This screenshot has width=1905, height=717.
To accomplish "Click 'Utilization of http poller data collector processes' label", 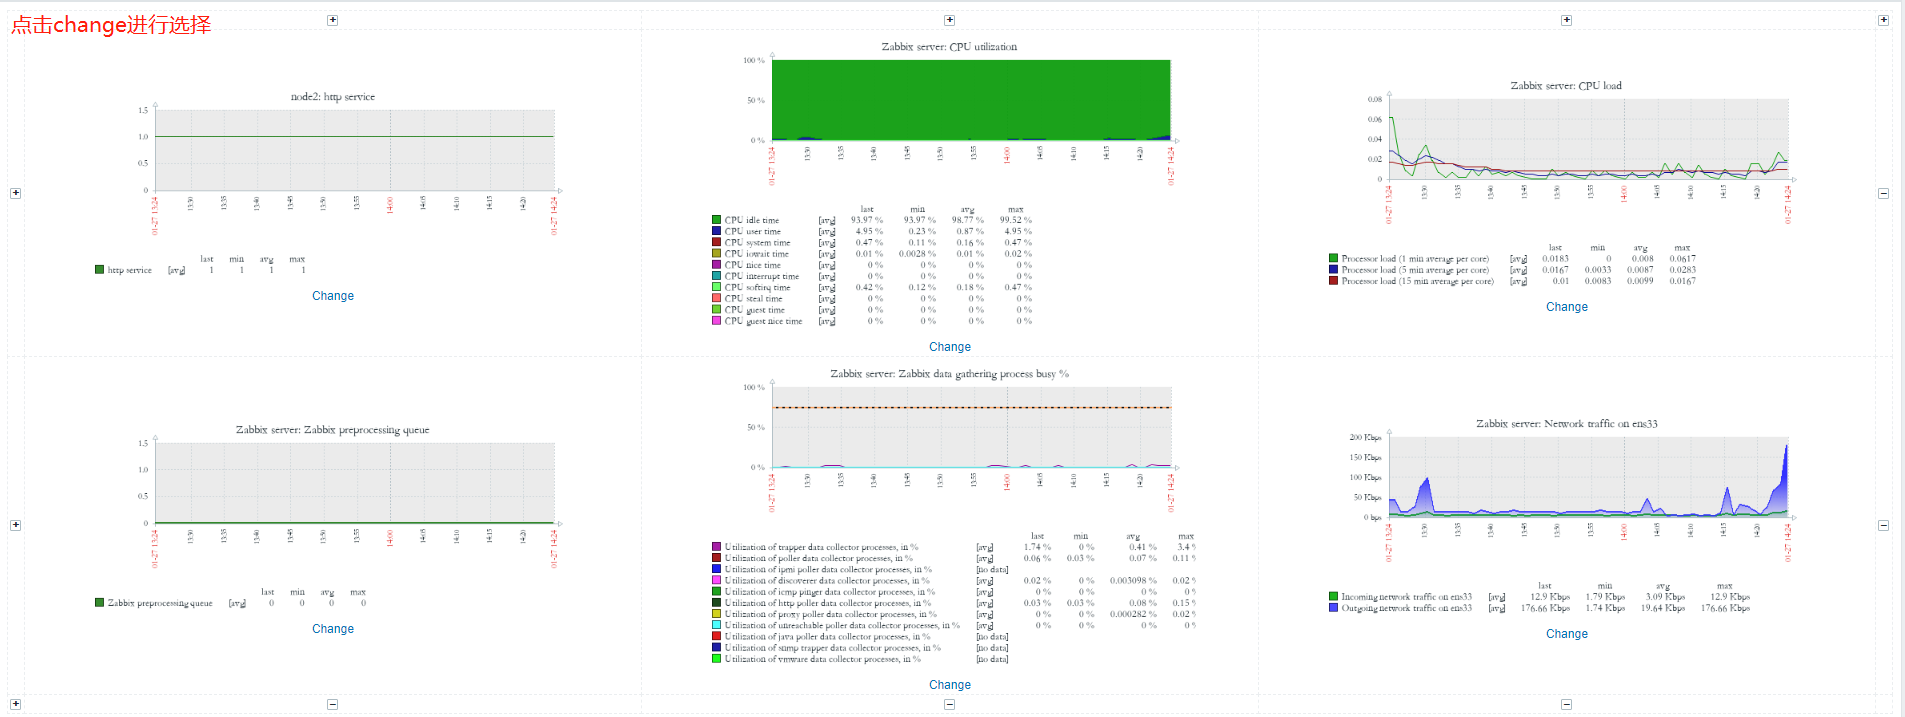I will pyautogui.click(x=827, y=603).
